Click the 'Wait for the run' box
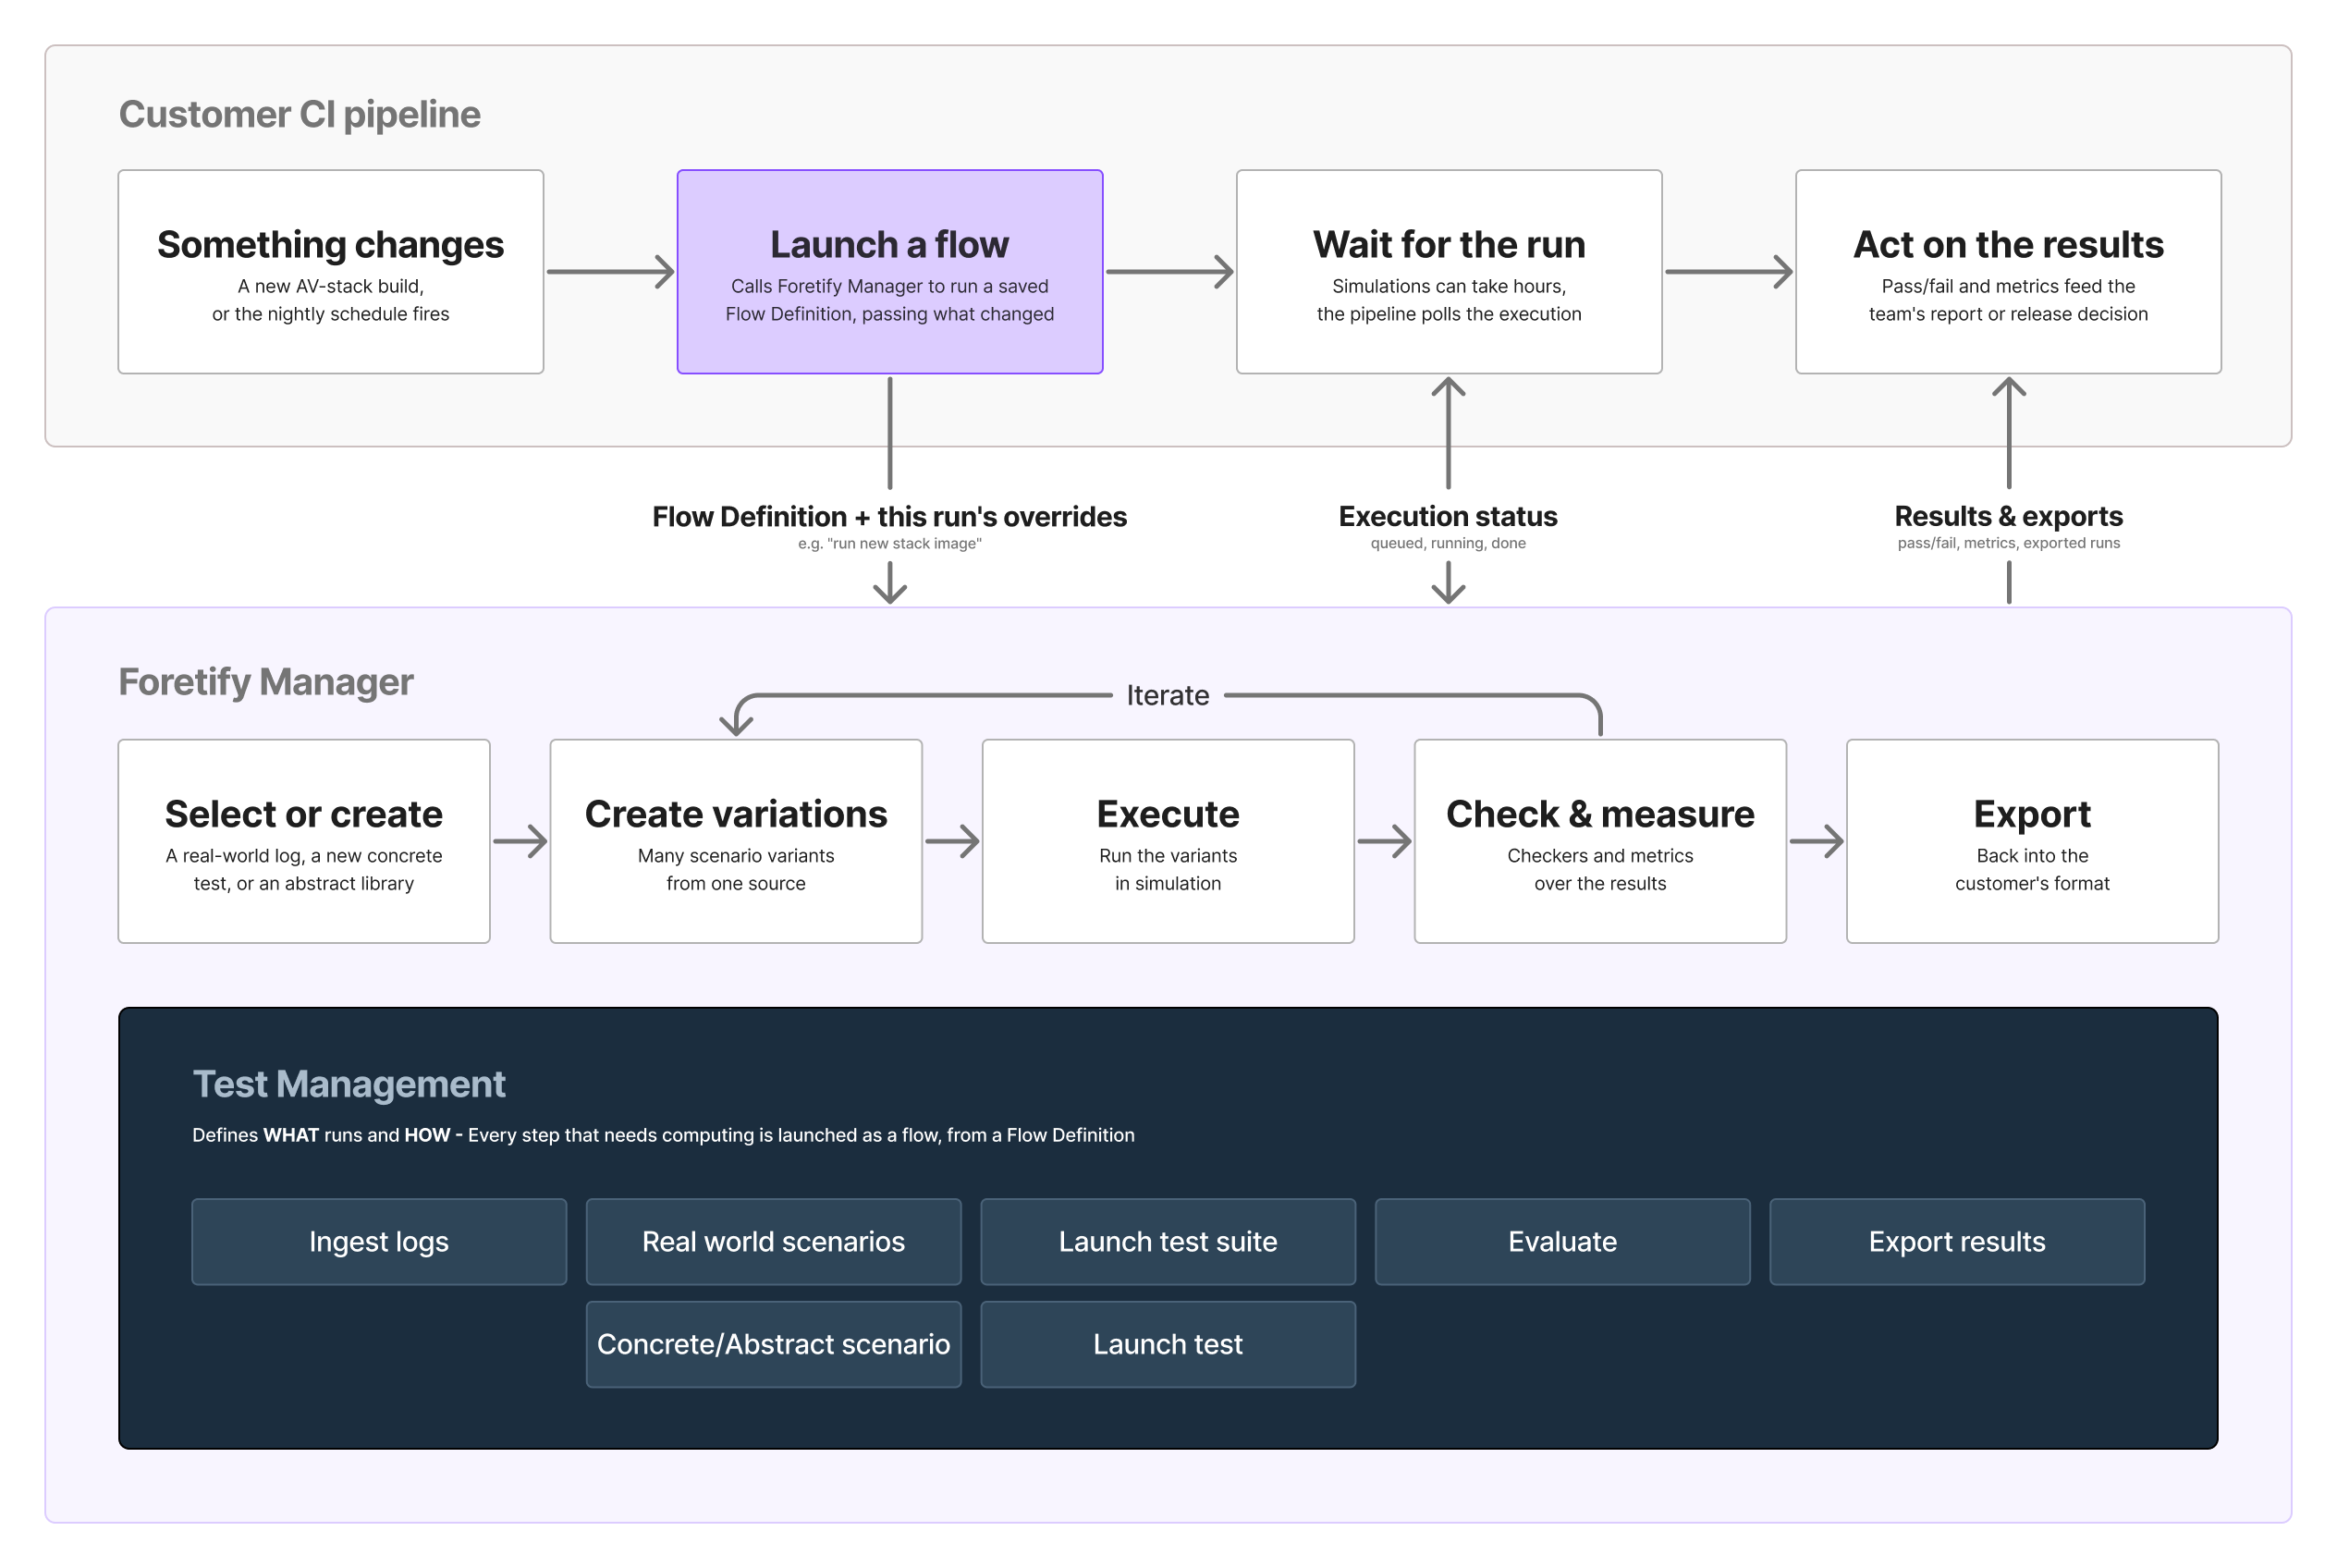This screenshot has height=1568, width=2337. click(x=1448, y=272)
